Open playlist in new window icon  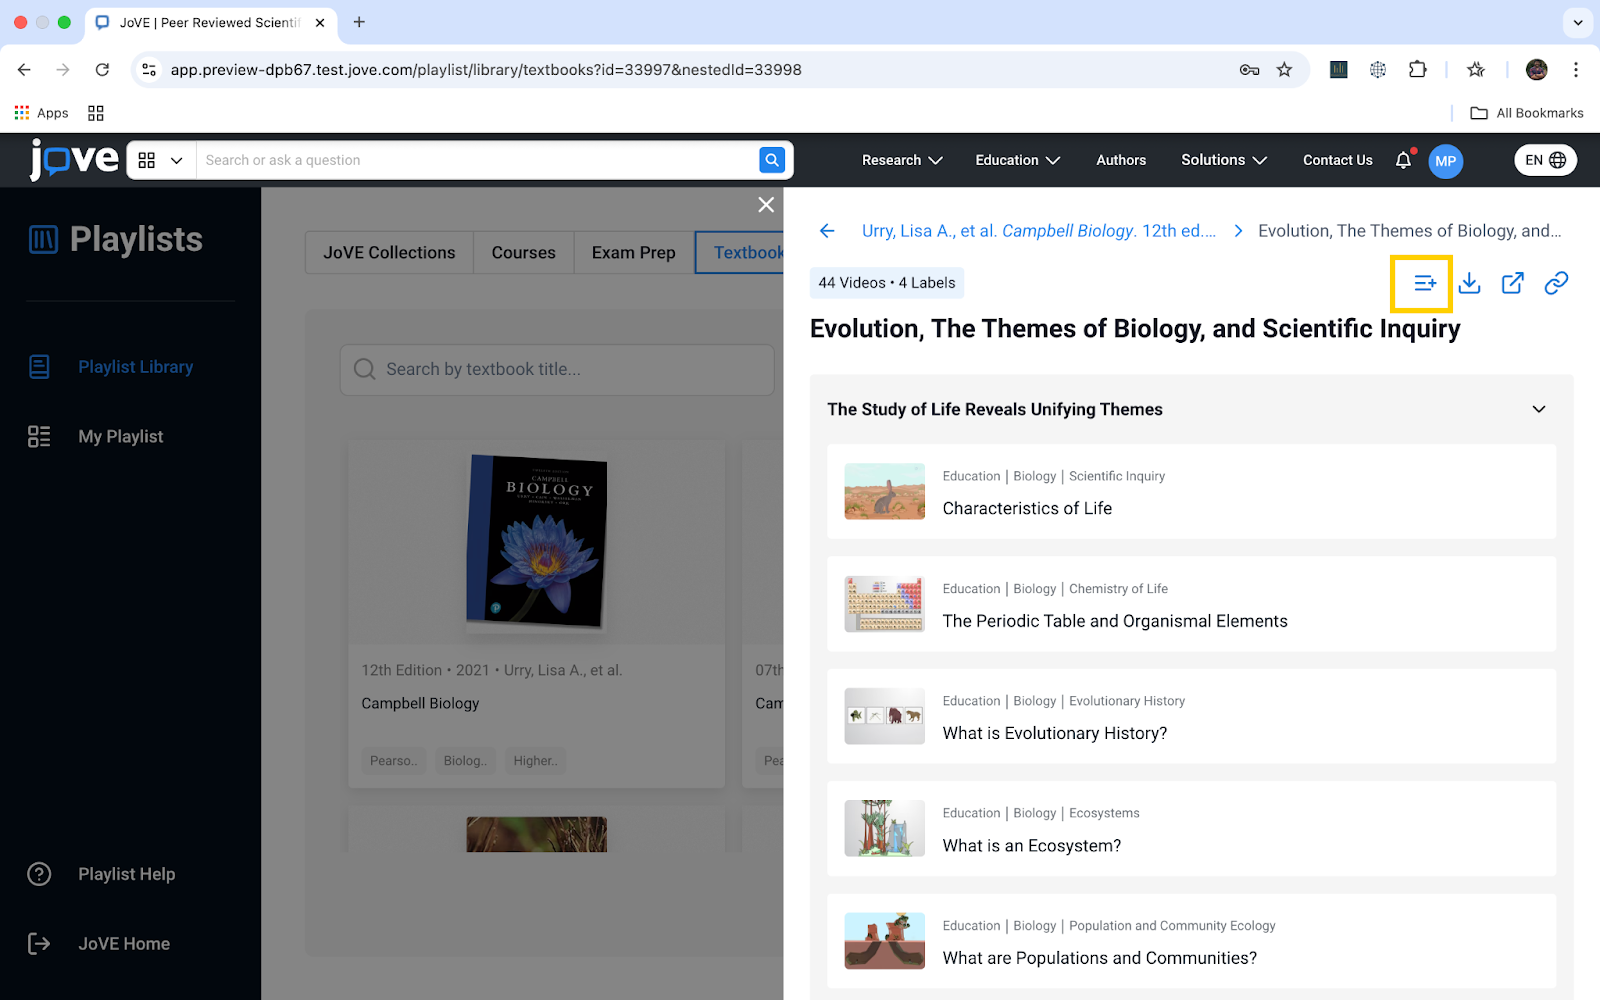pos(1513,284)
